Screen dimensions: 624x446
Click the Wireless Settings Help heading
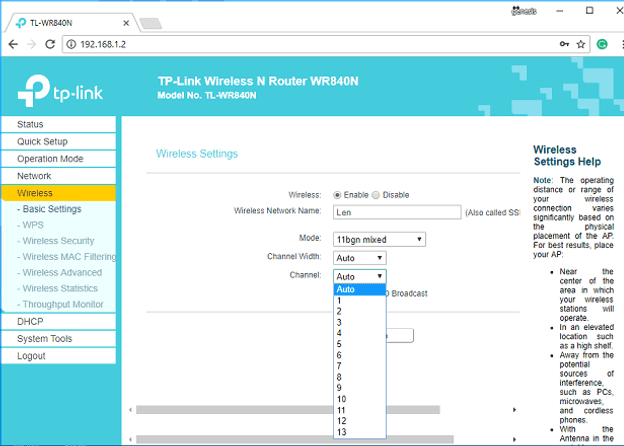pos(567,156)
